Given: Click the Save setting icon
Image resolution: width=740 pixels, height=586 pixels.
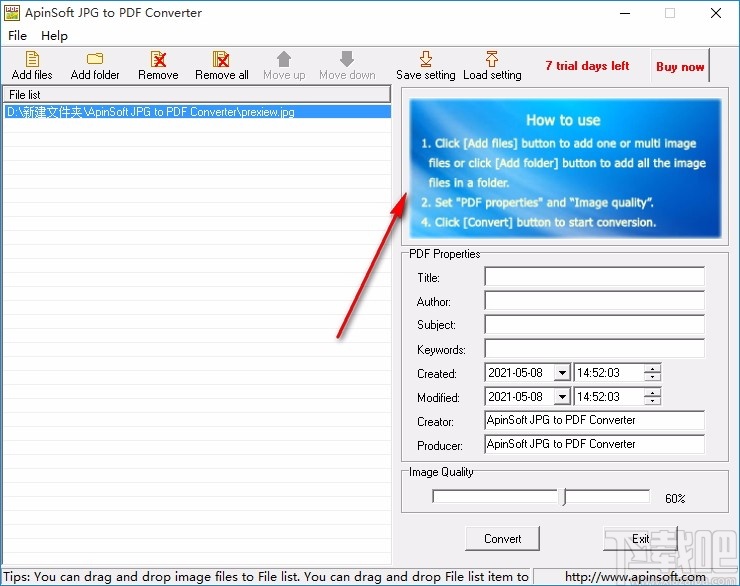Looking at the screenshot, I should pos(426,59).
